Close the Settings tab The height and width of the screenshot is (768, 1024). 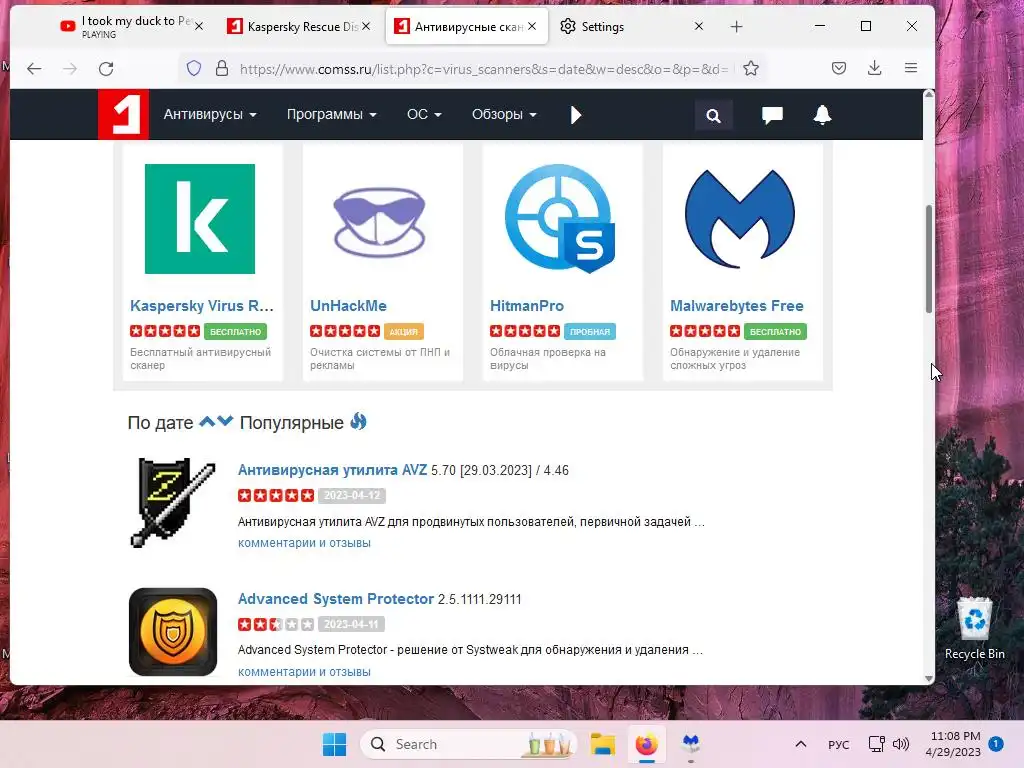tap(699, 27)
